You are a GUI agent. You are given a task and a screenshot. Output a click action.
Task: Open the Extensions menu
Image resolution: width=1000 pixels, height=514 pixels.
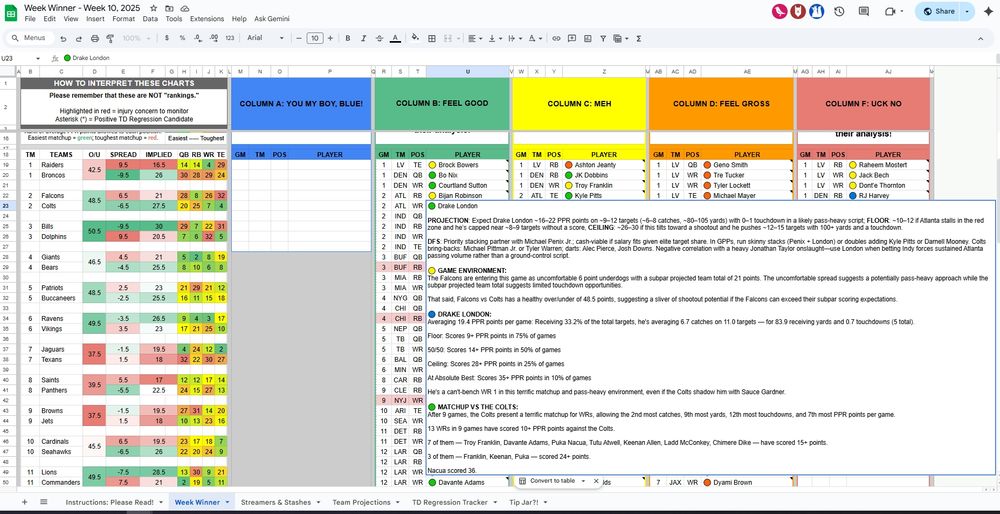(207, 19)
